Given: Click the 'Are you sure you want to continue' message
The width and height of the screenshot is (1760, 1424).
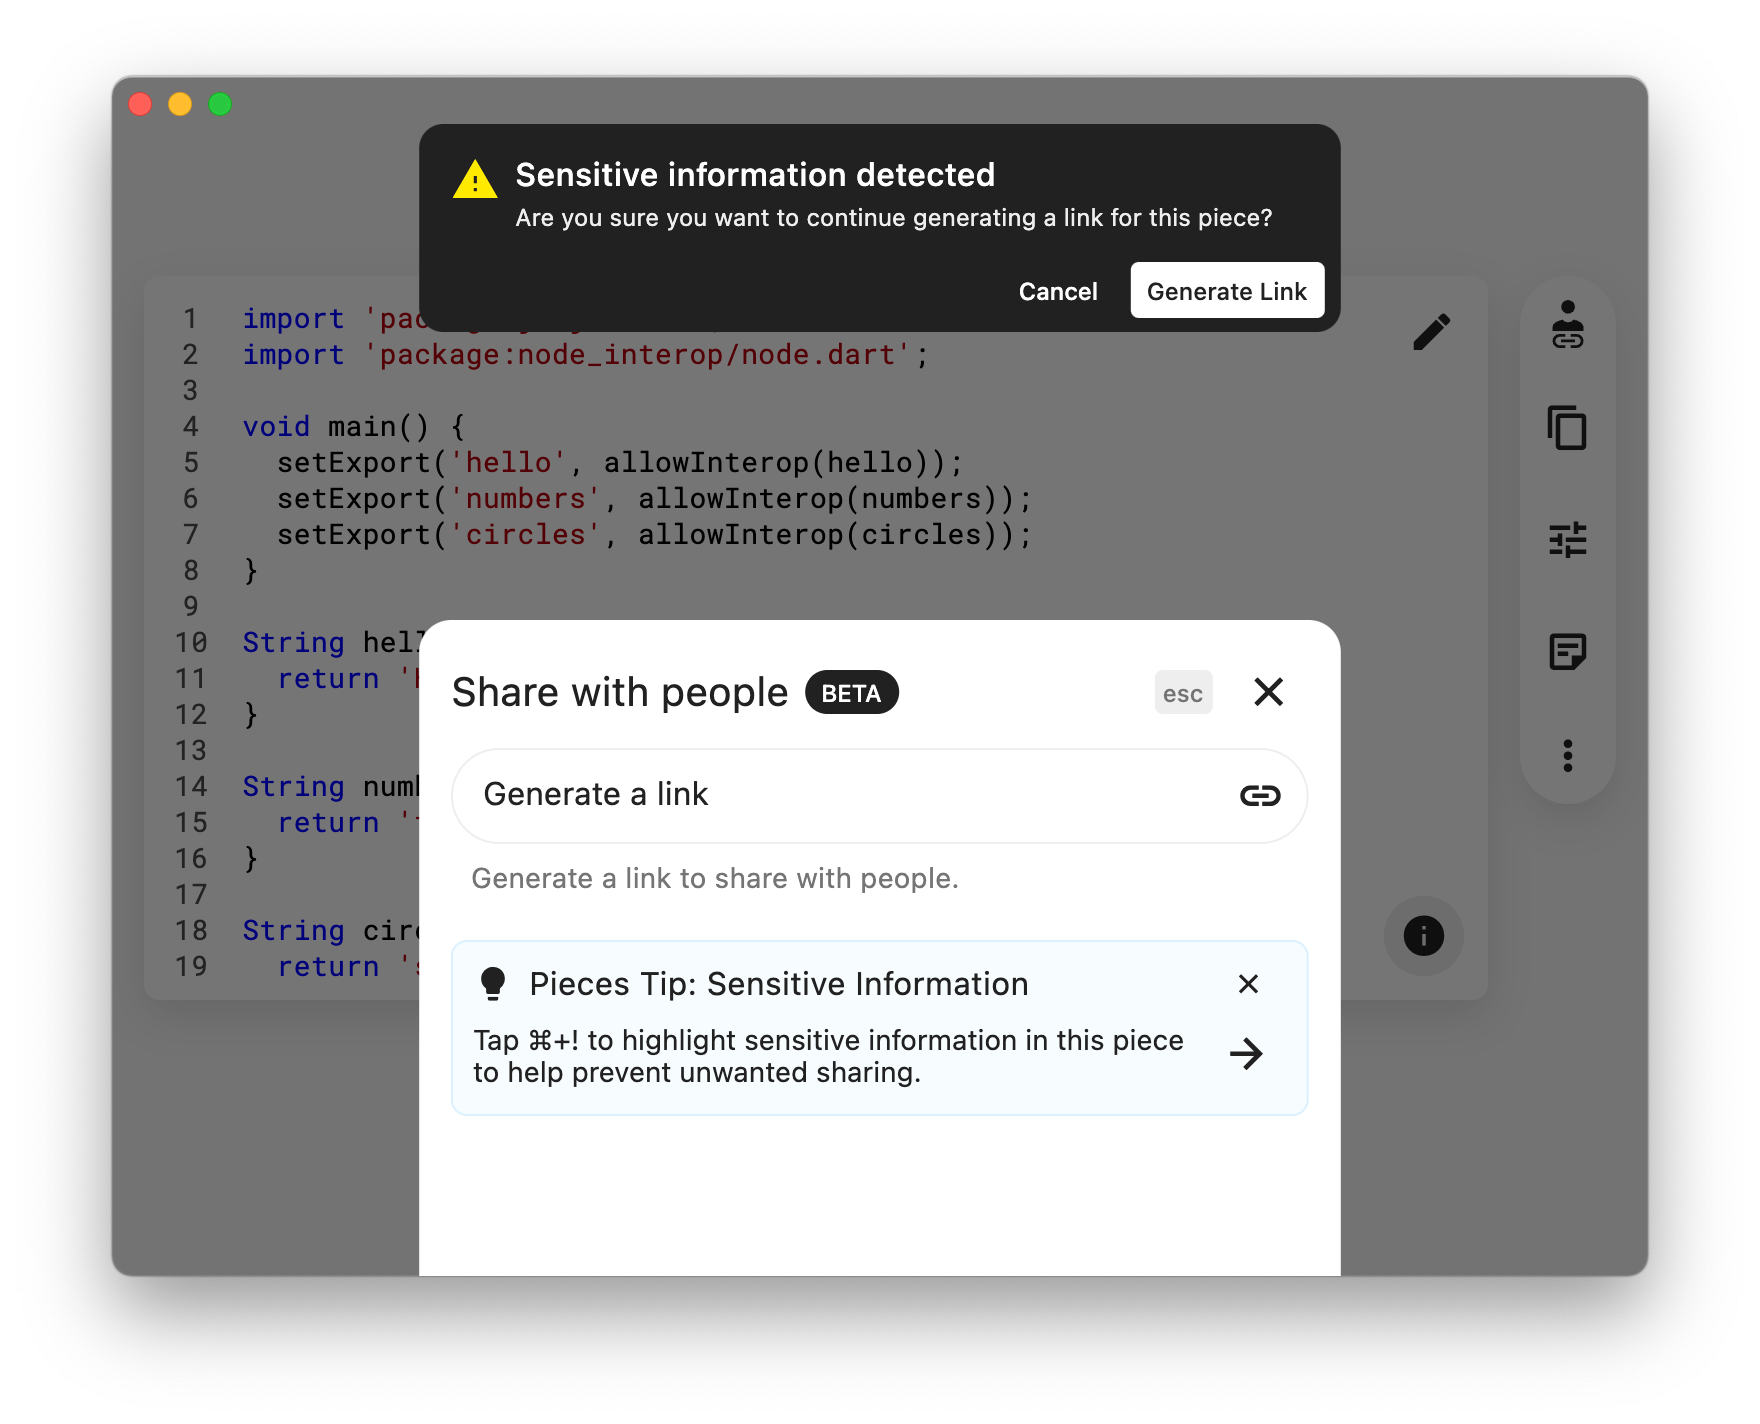Looking at the screenshot, I should coord(893,218).
